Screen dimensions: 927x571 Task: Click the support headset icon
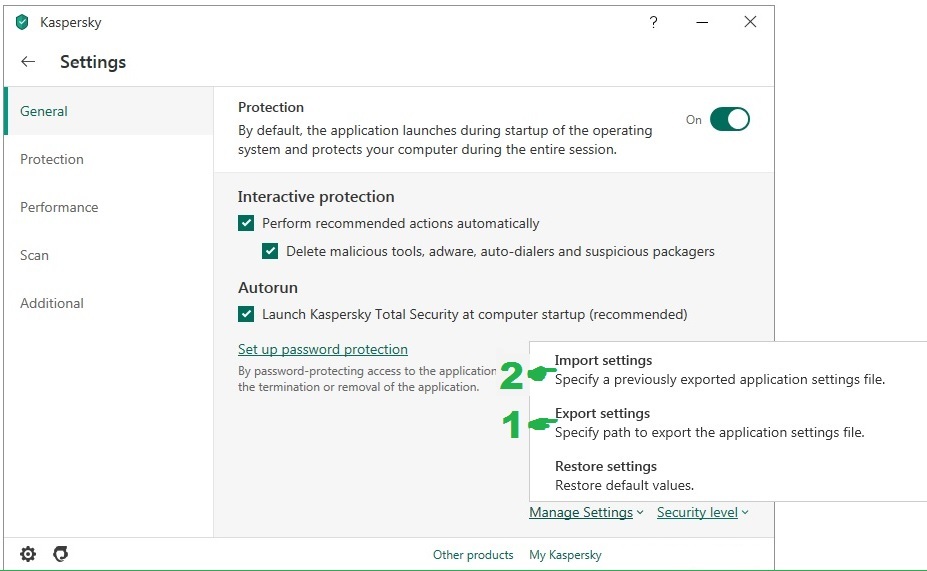pos(61,554)
